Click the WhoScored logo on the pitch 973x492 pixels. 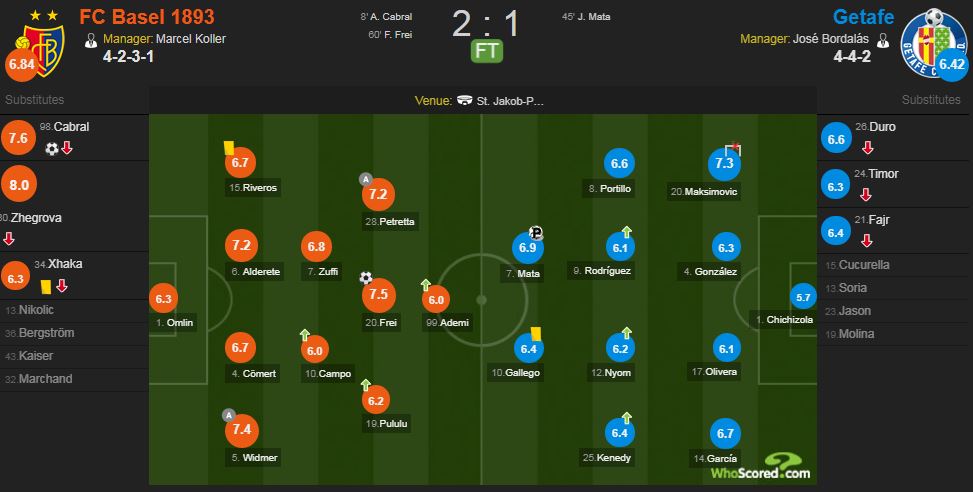click(x=760, y=467)
